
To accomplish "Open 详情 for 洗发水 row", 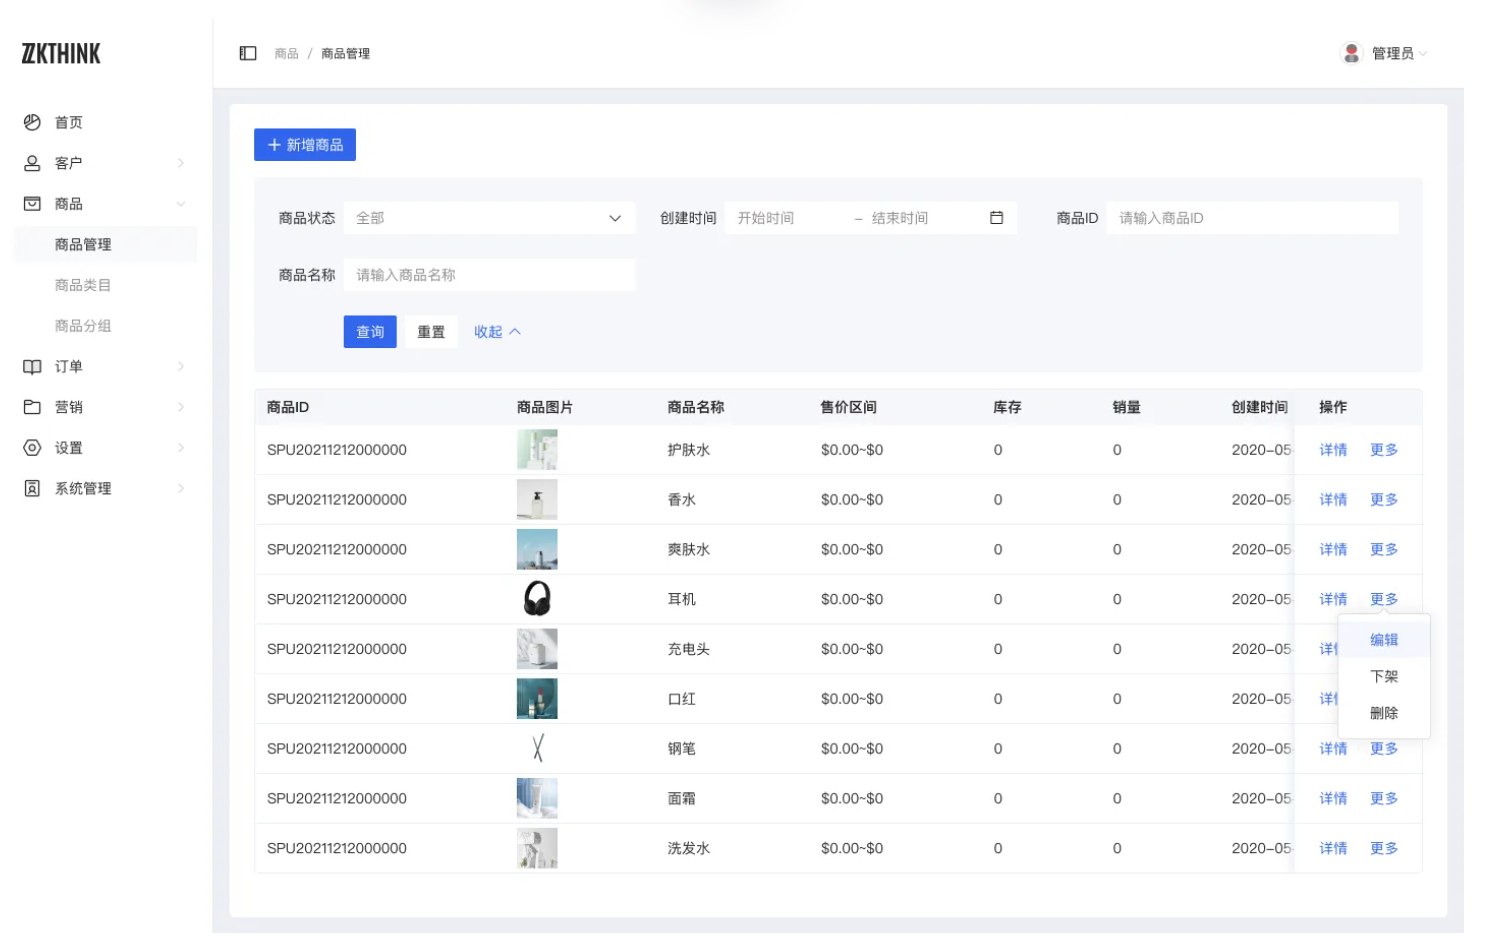I will [1333, 848].
